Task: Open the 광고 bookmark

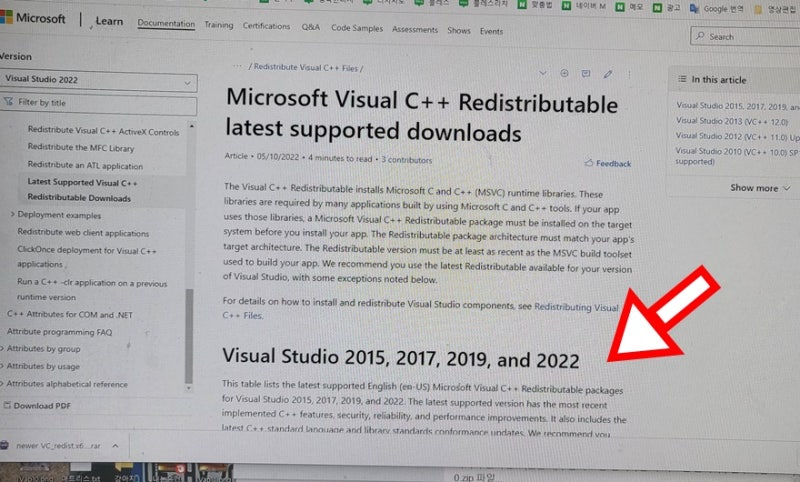Action: coord(667,8)
